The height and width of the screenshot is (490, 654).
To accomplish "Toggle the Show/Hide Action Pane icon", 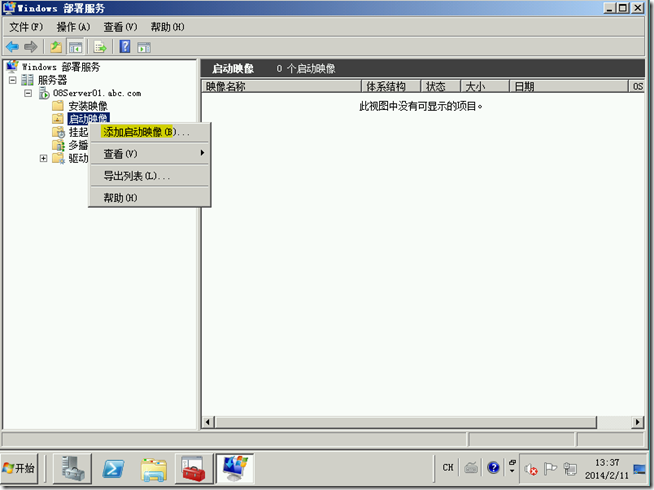I will click(x=144, y=48).
